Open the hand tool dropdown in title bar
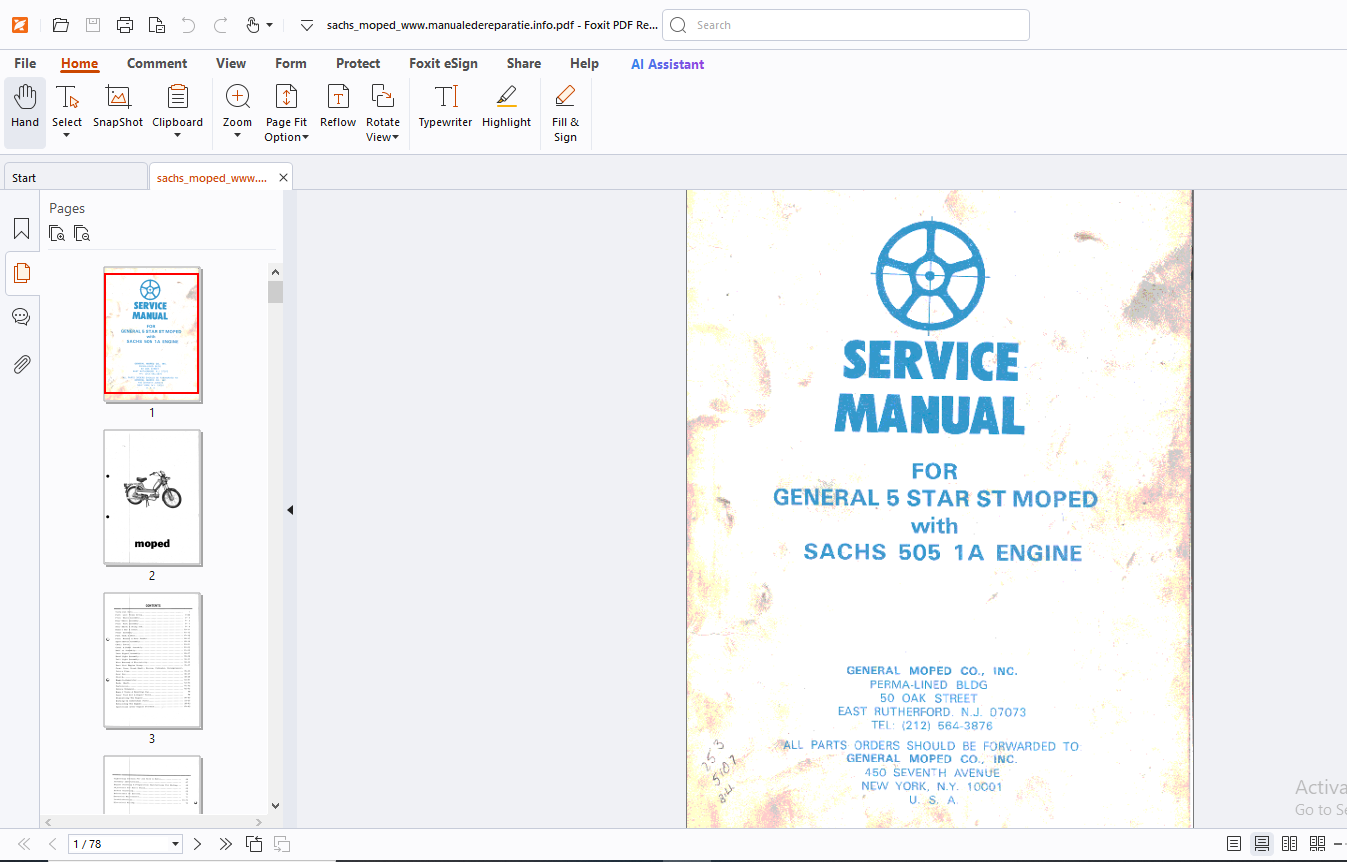This screenshot has width=1347, height=862. click(269, 26)
